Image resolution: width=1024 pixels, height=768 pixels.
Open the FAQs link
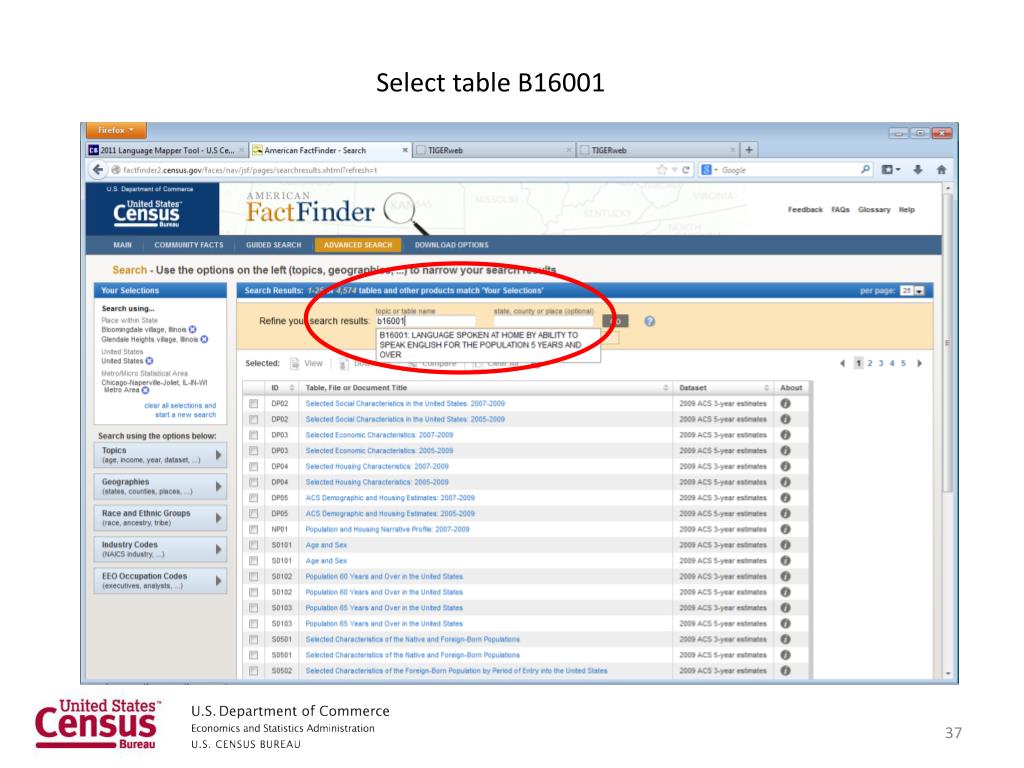[x=840, y=210]
